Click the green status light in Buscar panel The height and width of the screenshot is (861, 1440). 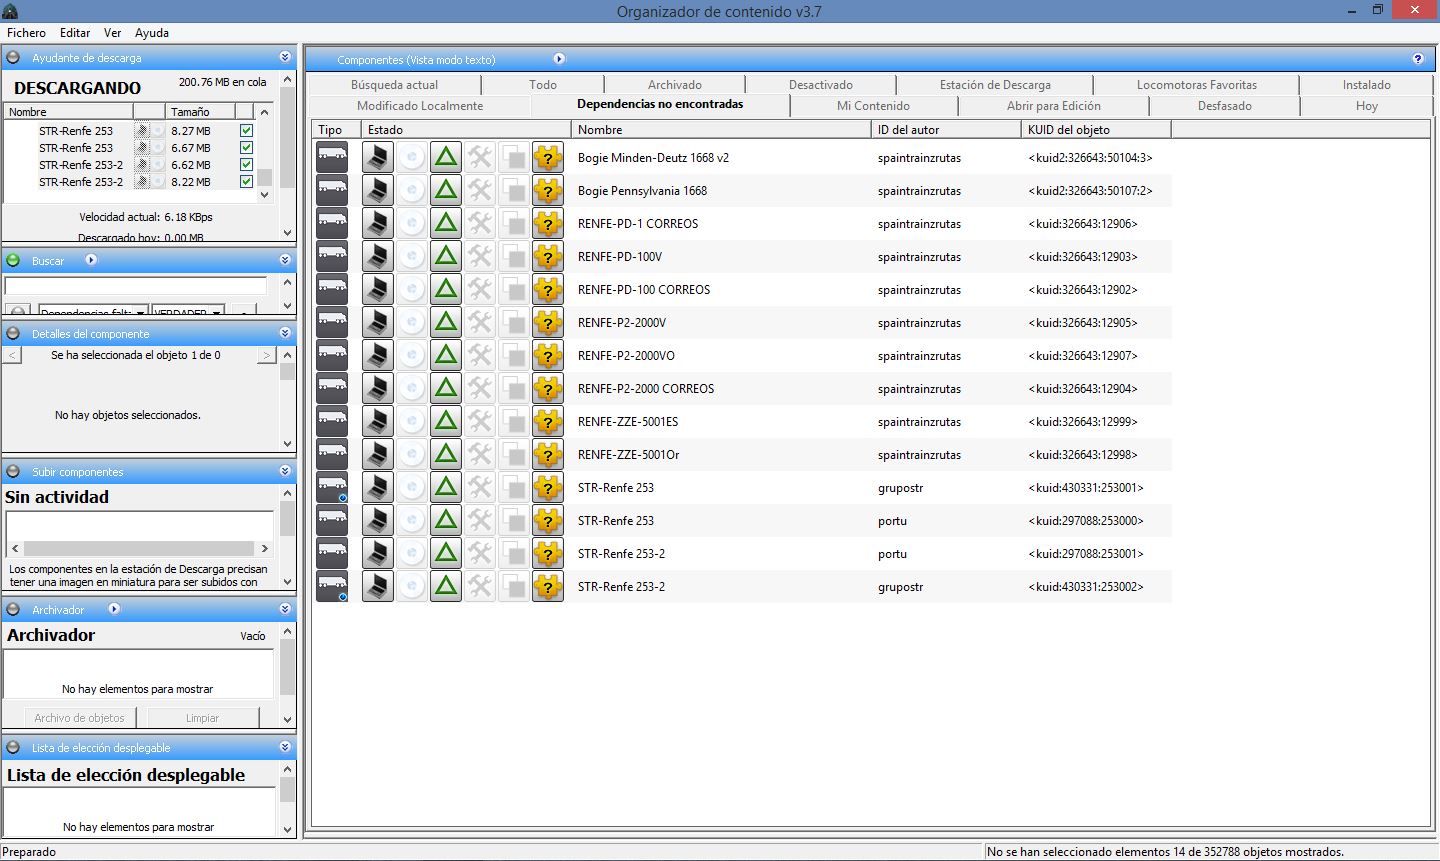(x=13, y=261)
